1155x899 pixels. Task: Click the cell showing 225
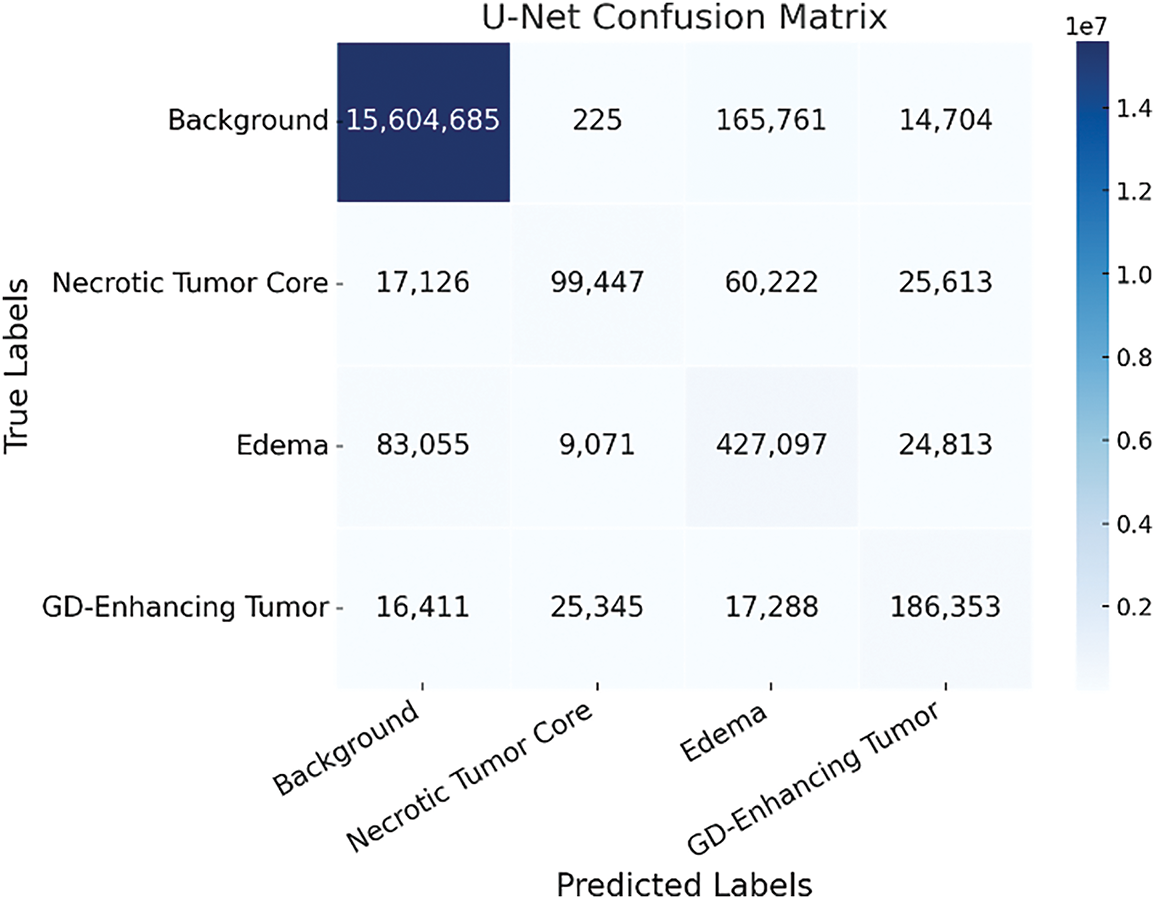(x=596, y=122)
